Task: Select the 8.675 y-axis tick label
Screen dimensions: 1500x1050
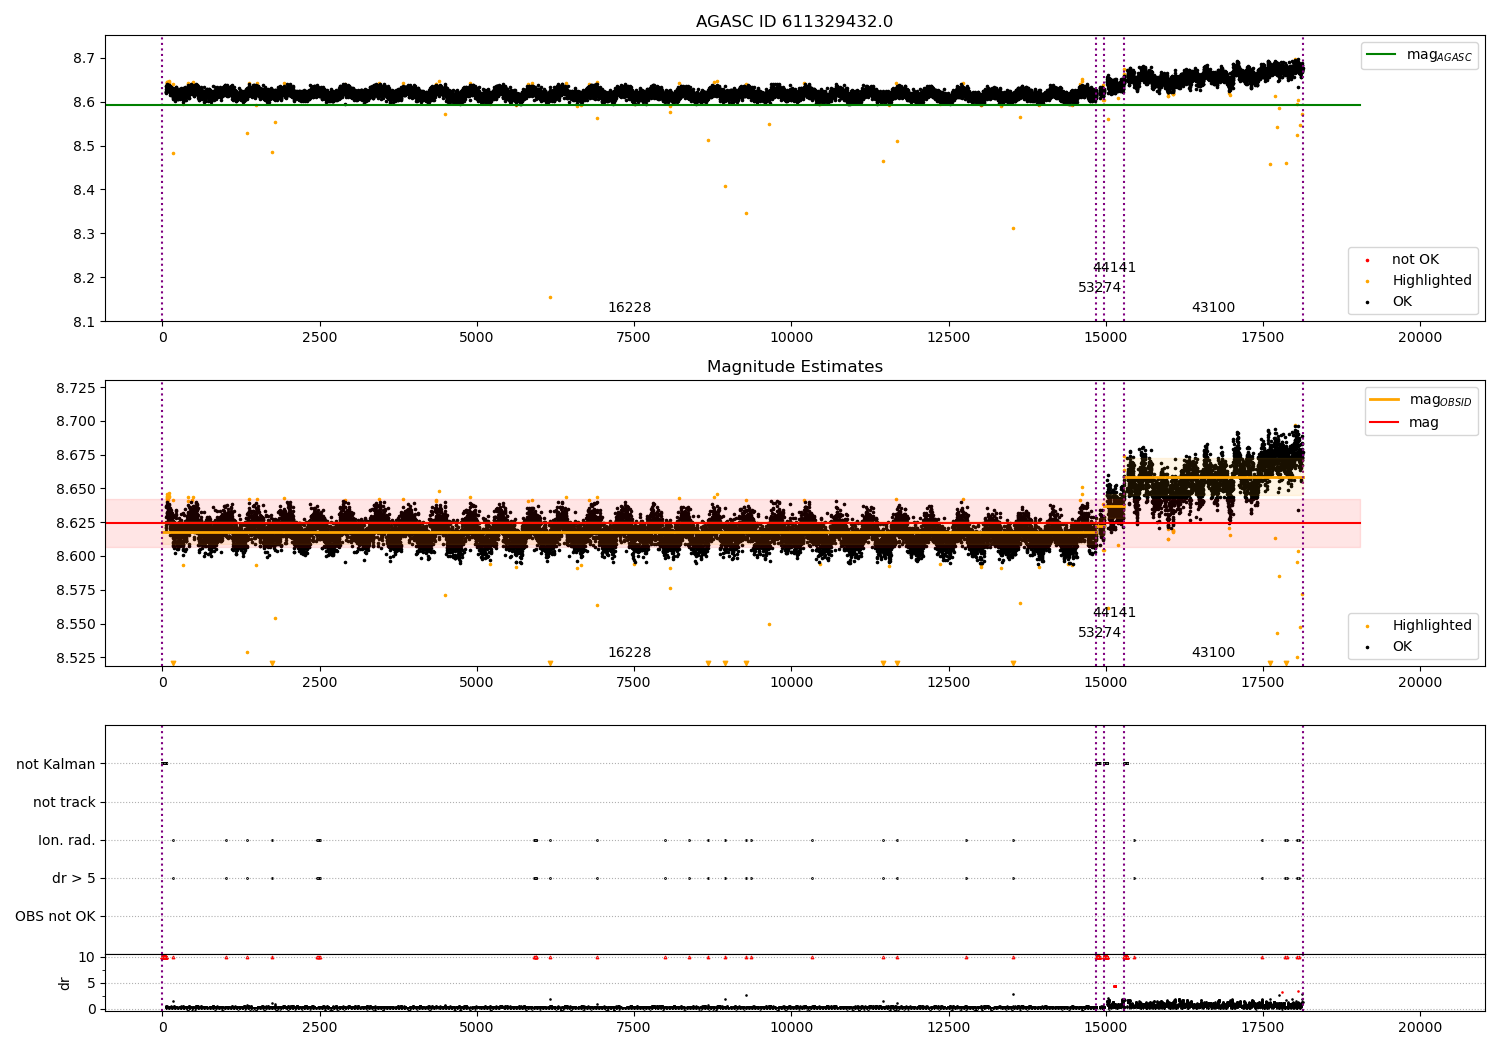Action: [x=76, y=455]
